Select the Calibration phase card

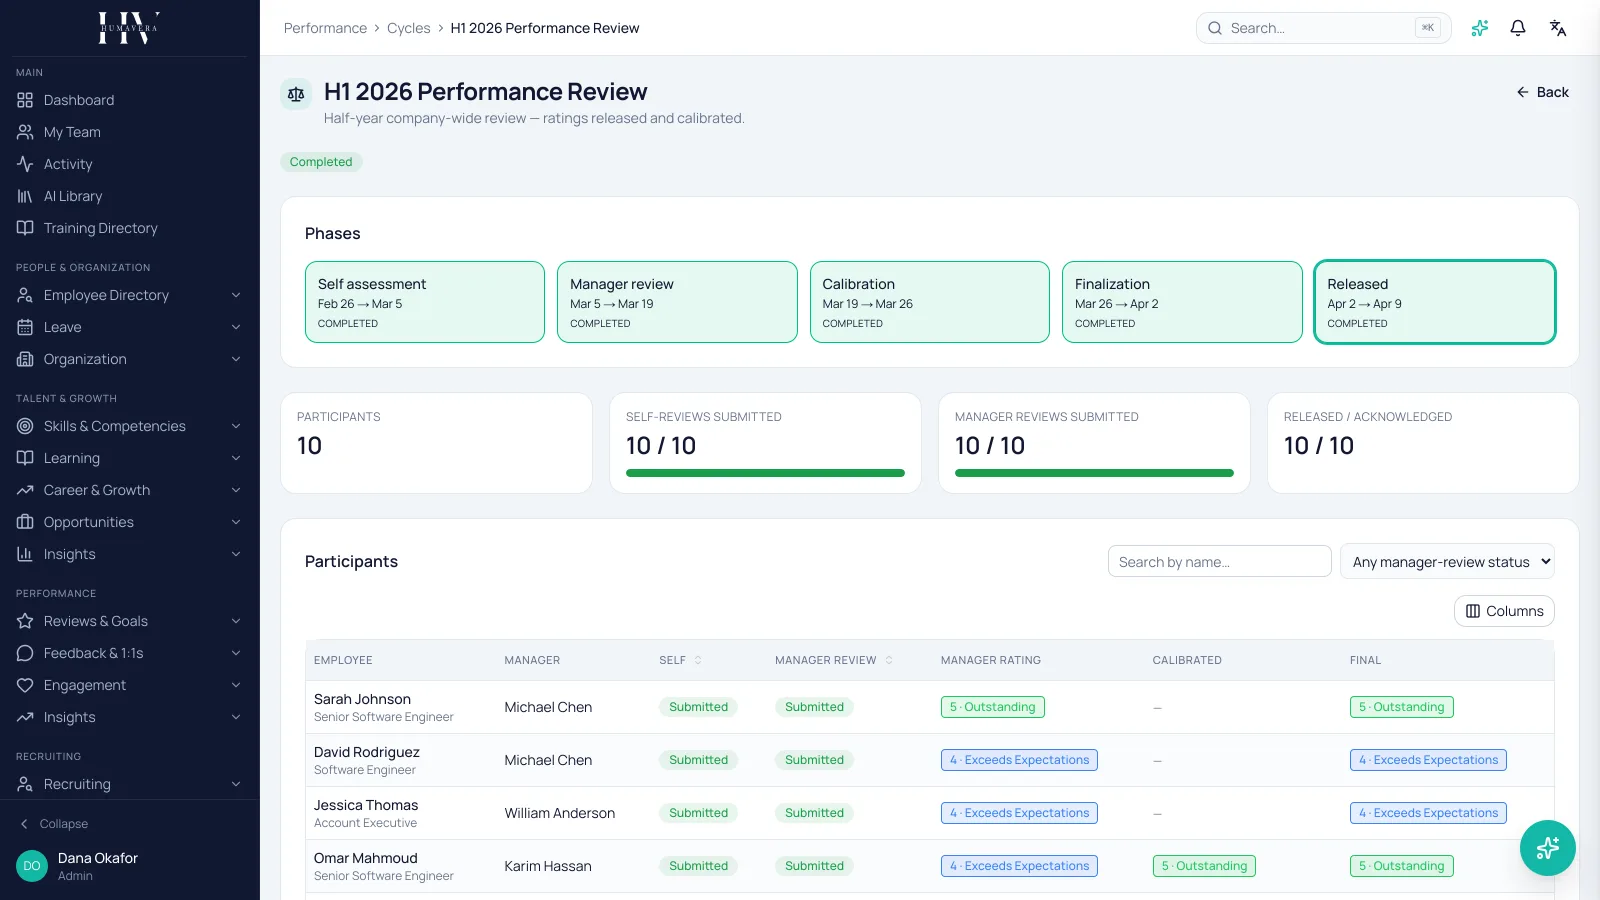930,302
